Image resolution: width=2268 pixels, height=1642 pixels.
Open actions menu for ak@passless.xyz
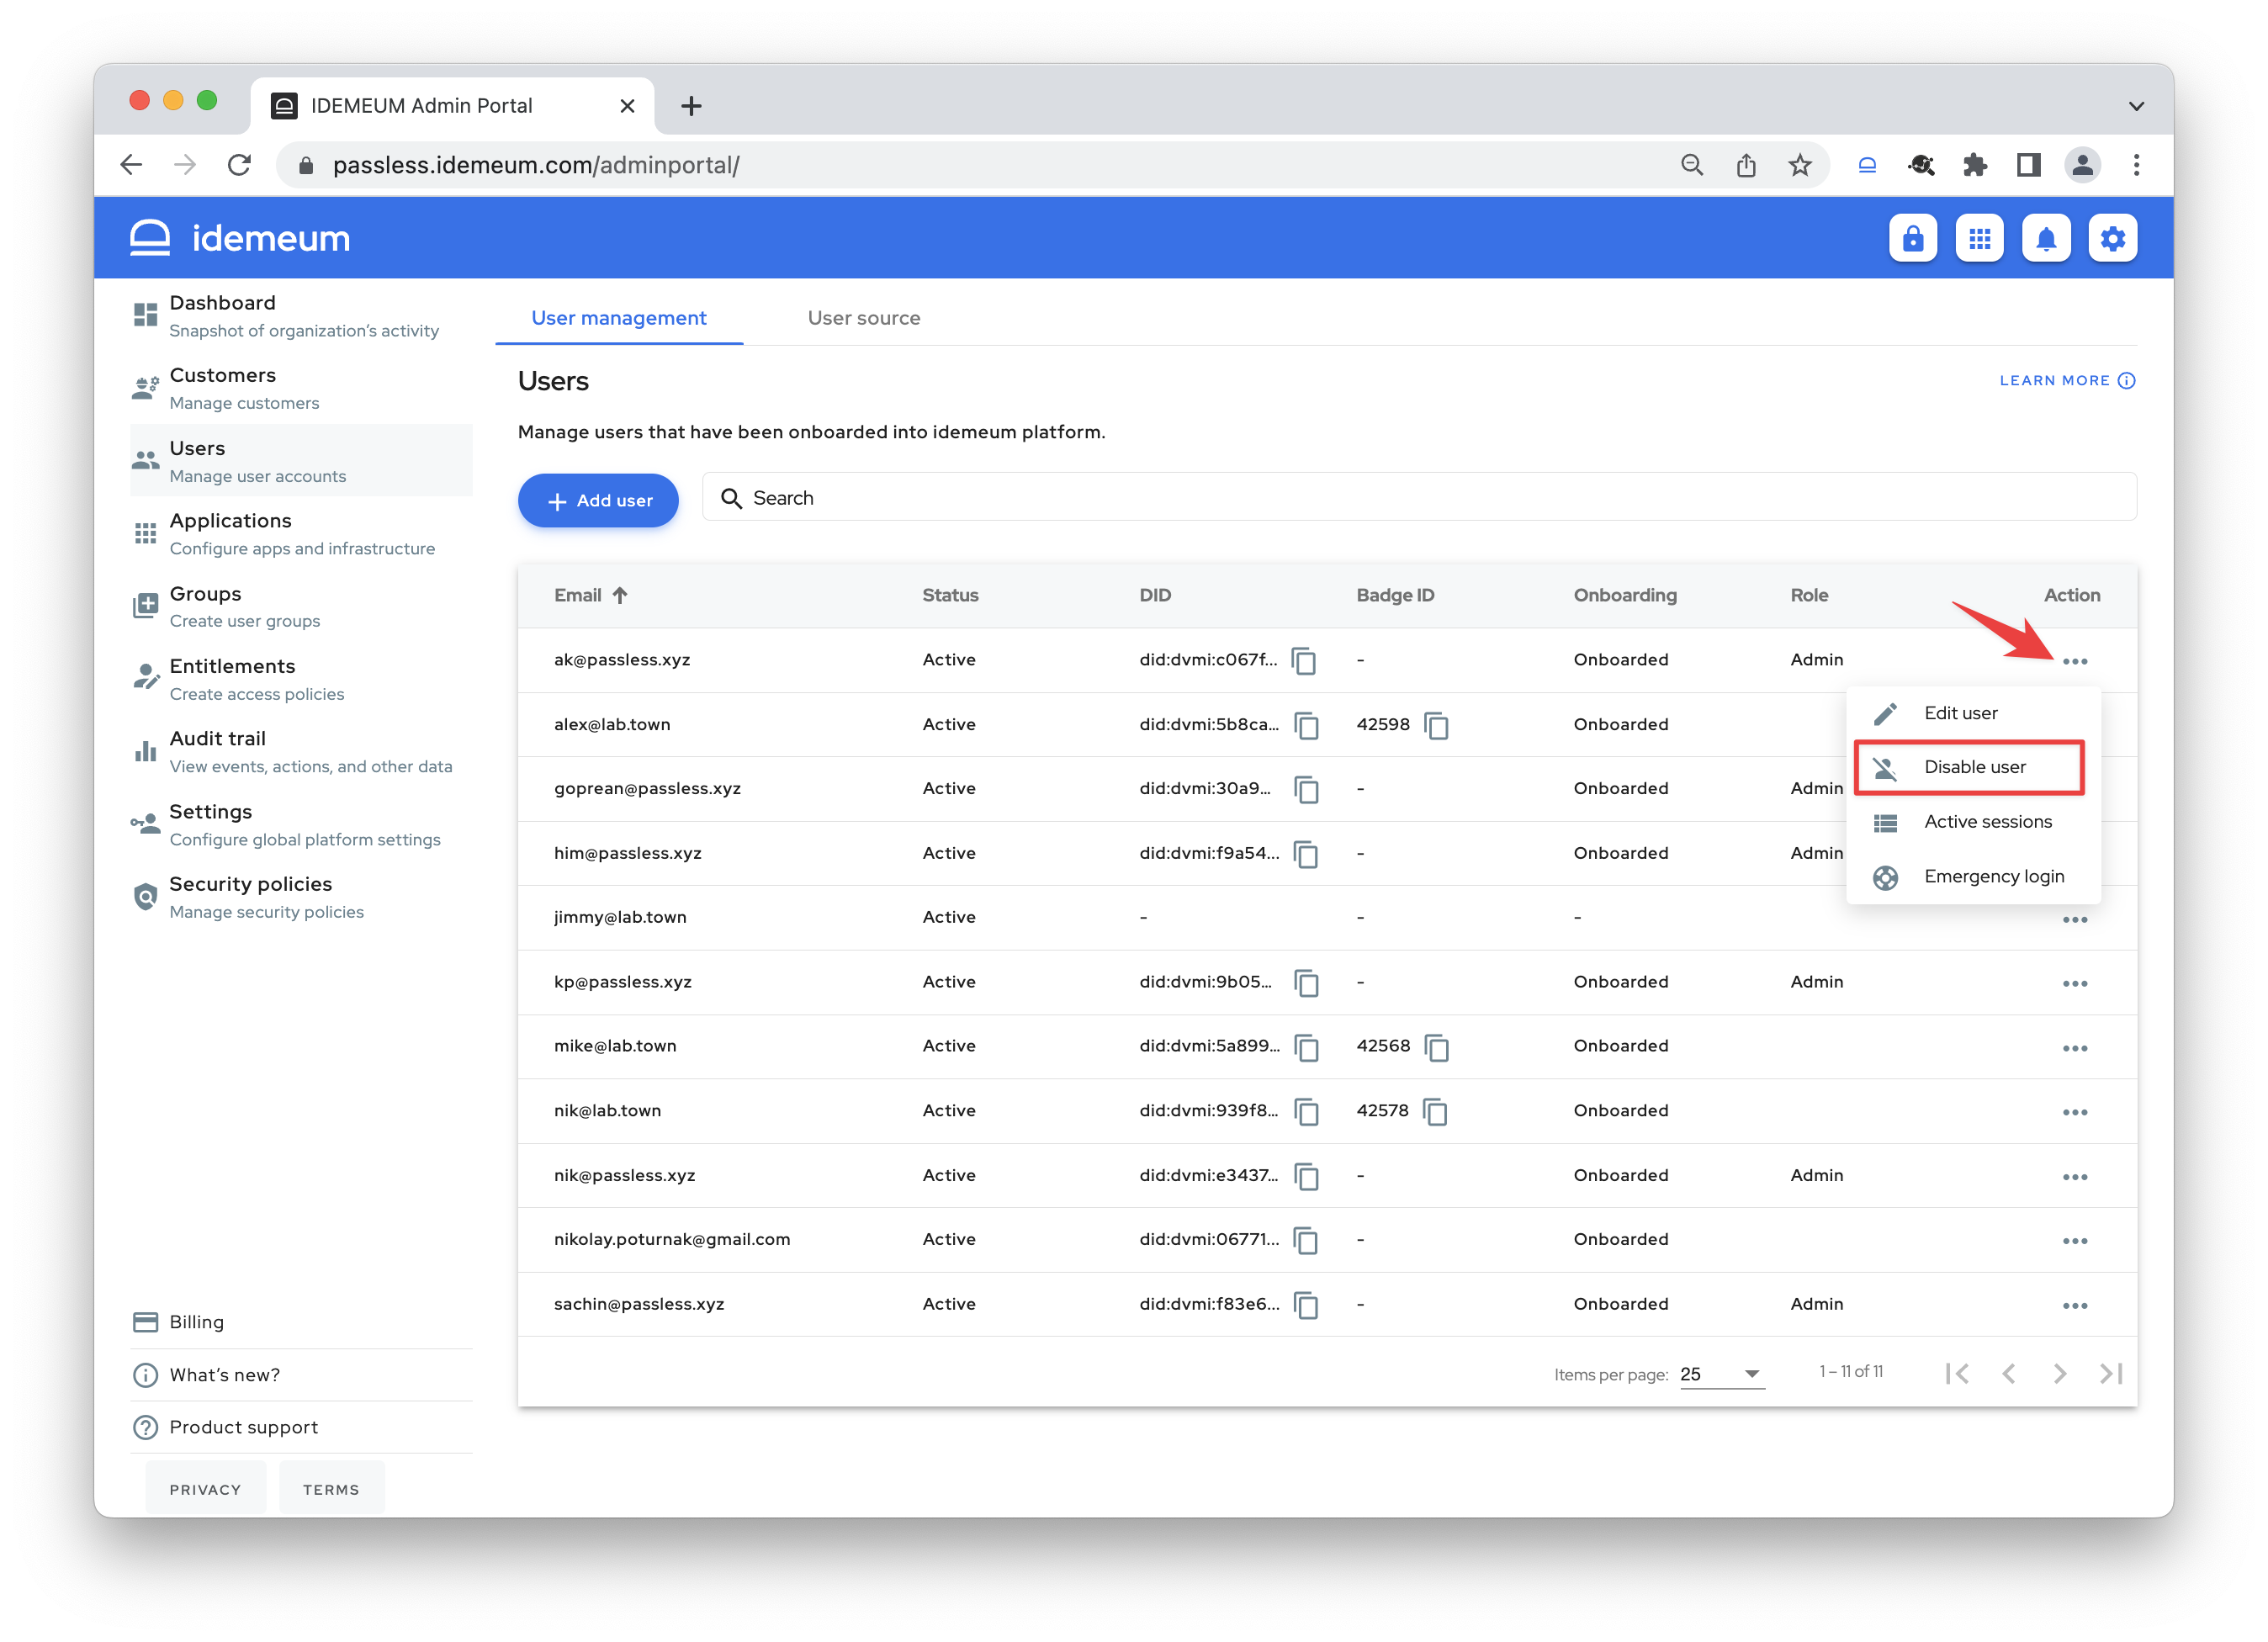[x=2074, y=661]
